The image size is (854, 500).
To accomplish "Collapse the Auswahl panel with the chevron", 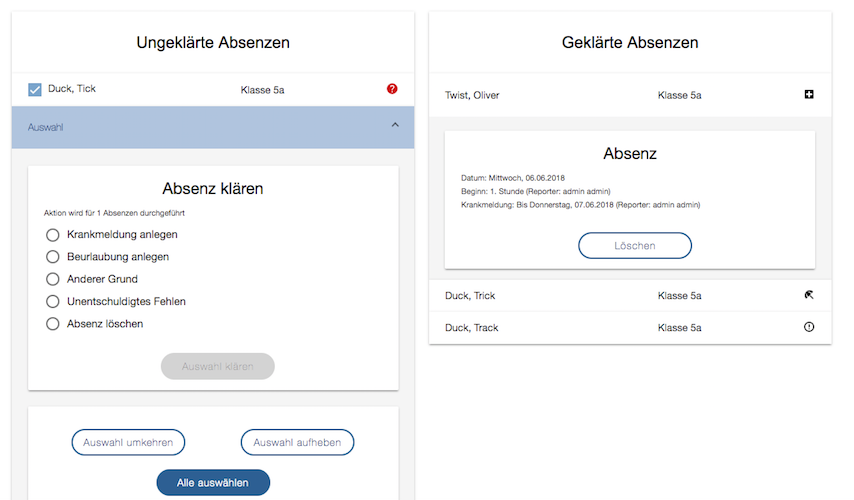I will click(395, 125).
